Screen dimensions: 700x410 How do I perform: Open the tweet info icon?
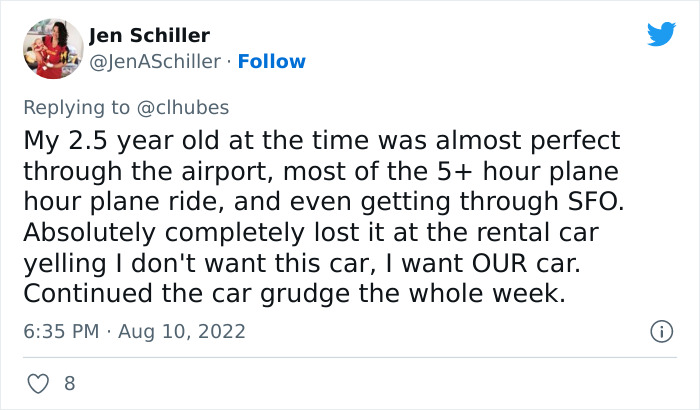click(x=660, y=331)
